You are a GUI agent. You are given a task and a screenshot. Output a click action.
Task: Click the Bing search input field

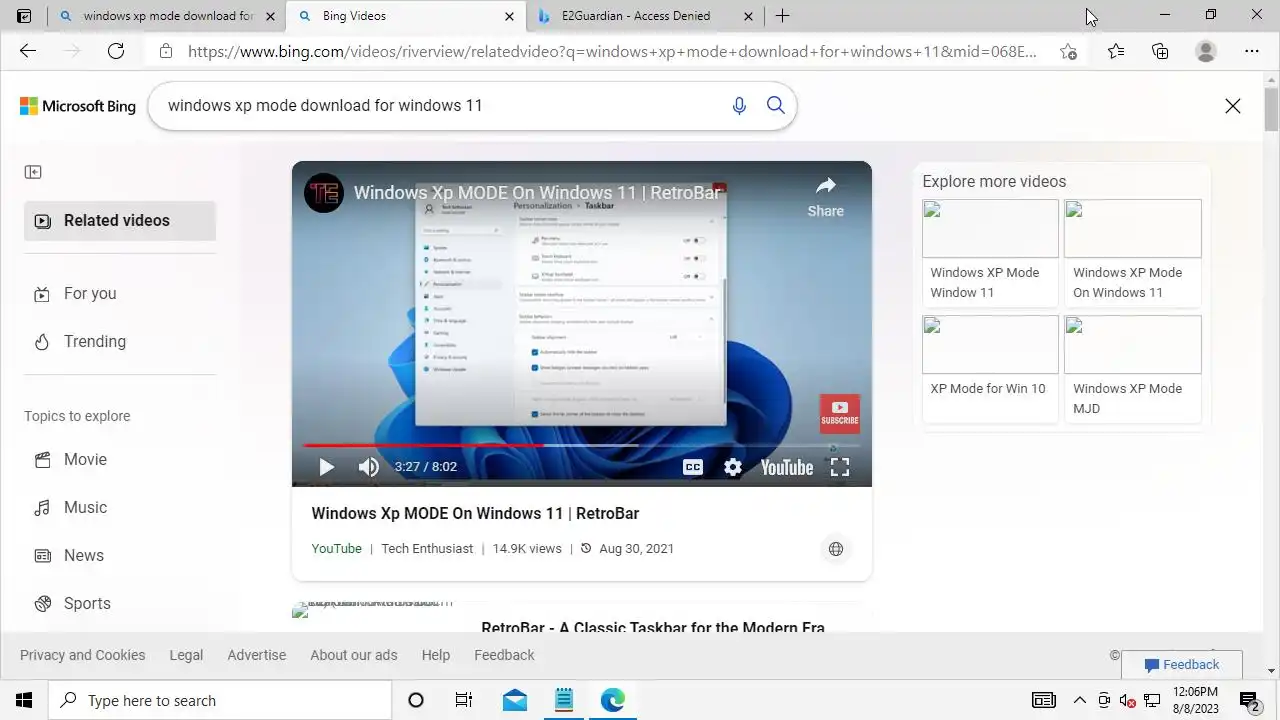[440, 105]
